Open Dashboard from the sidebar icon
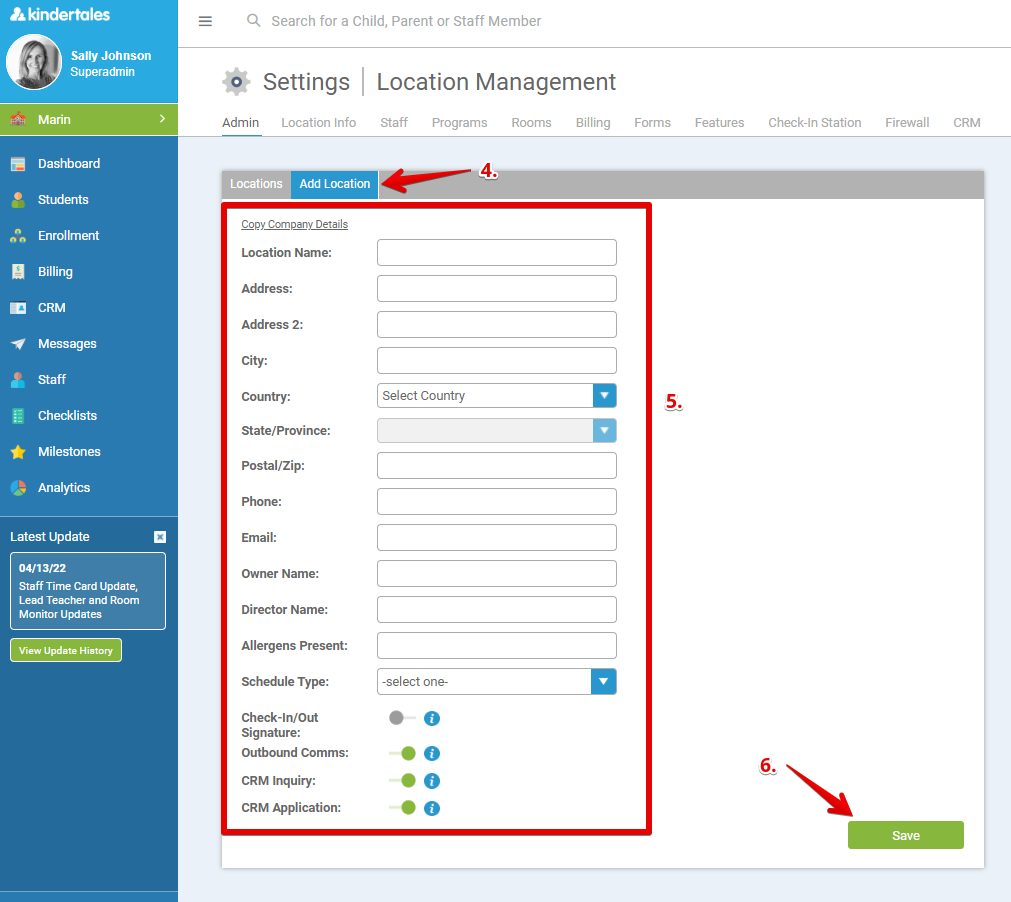This screenshot has width=1011, height=902. pyautogui.click(x=18, y=164)
